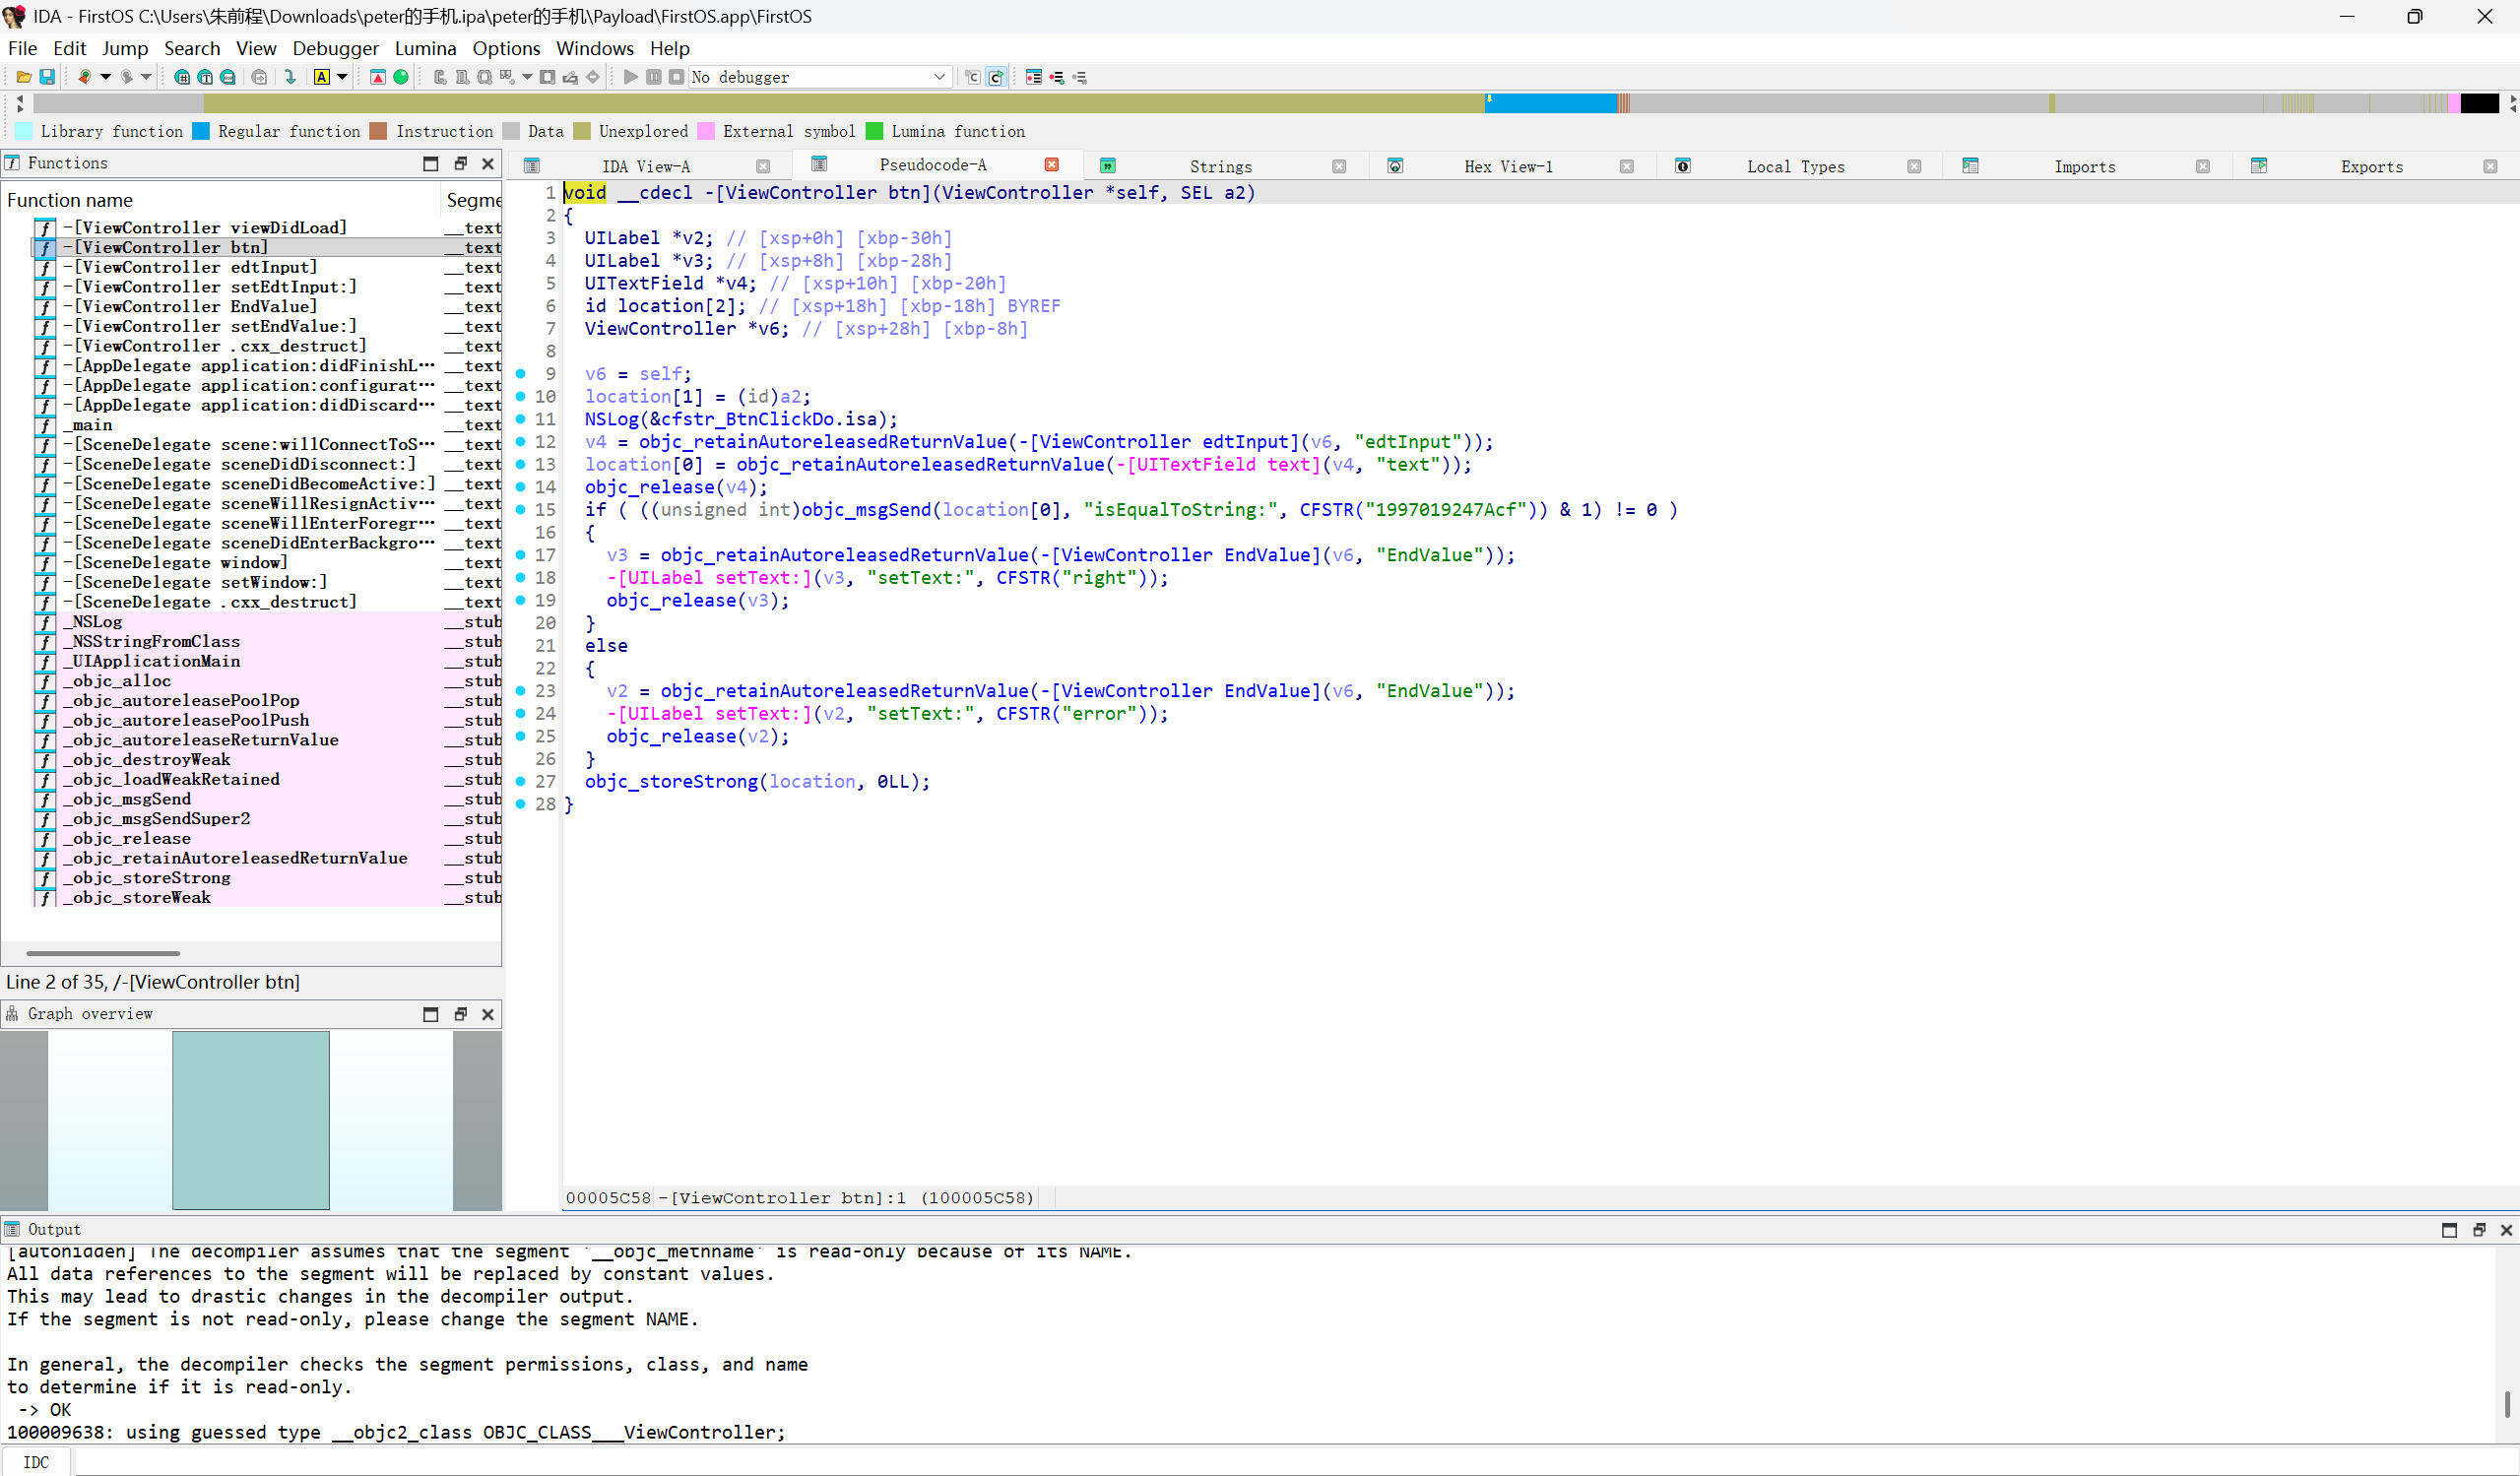Click the jump-to-address arrow icon
This screenshot has height=1476, width=2520.
click(x=290, y=77)
